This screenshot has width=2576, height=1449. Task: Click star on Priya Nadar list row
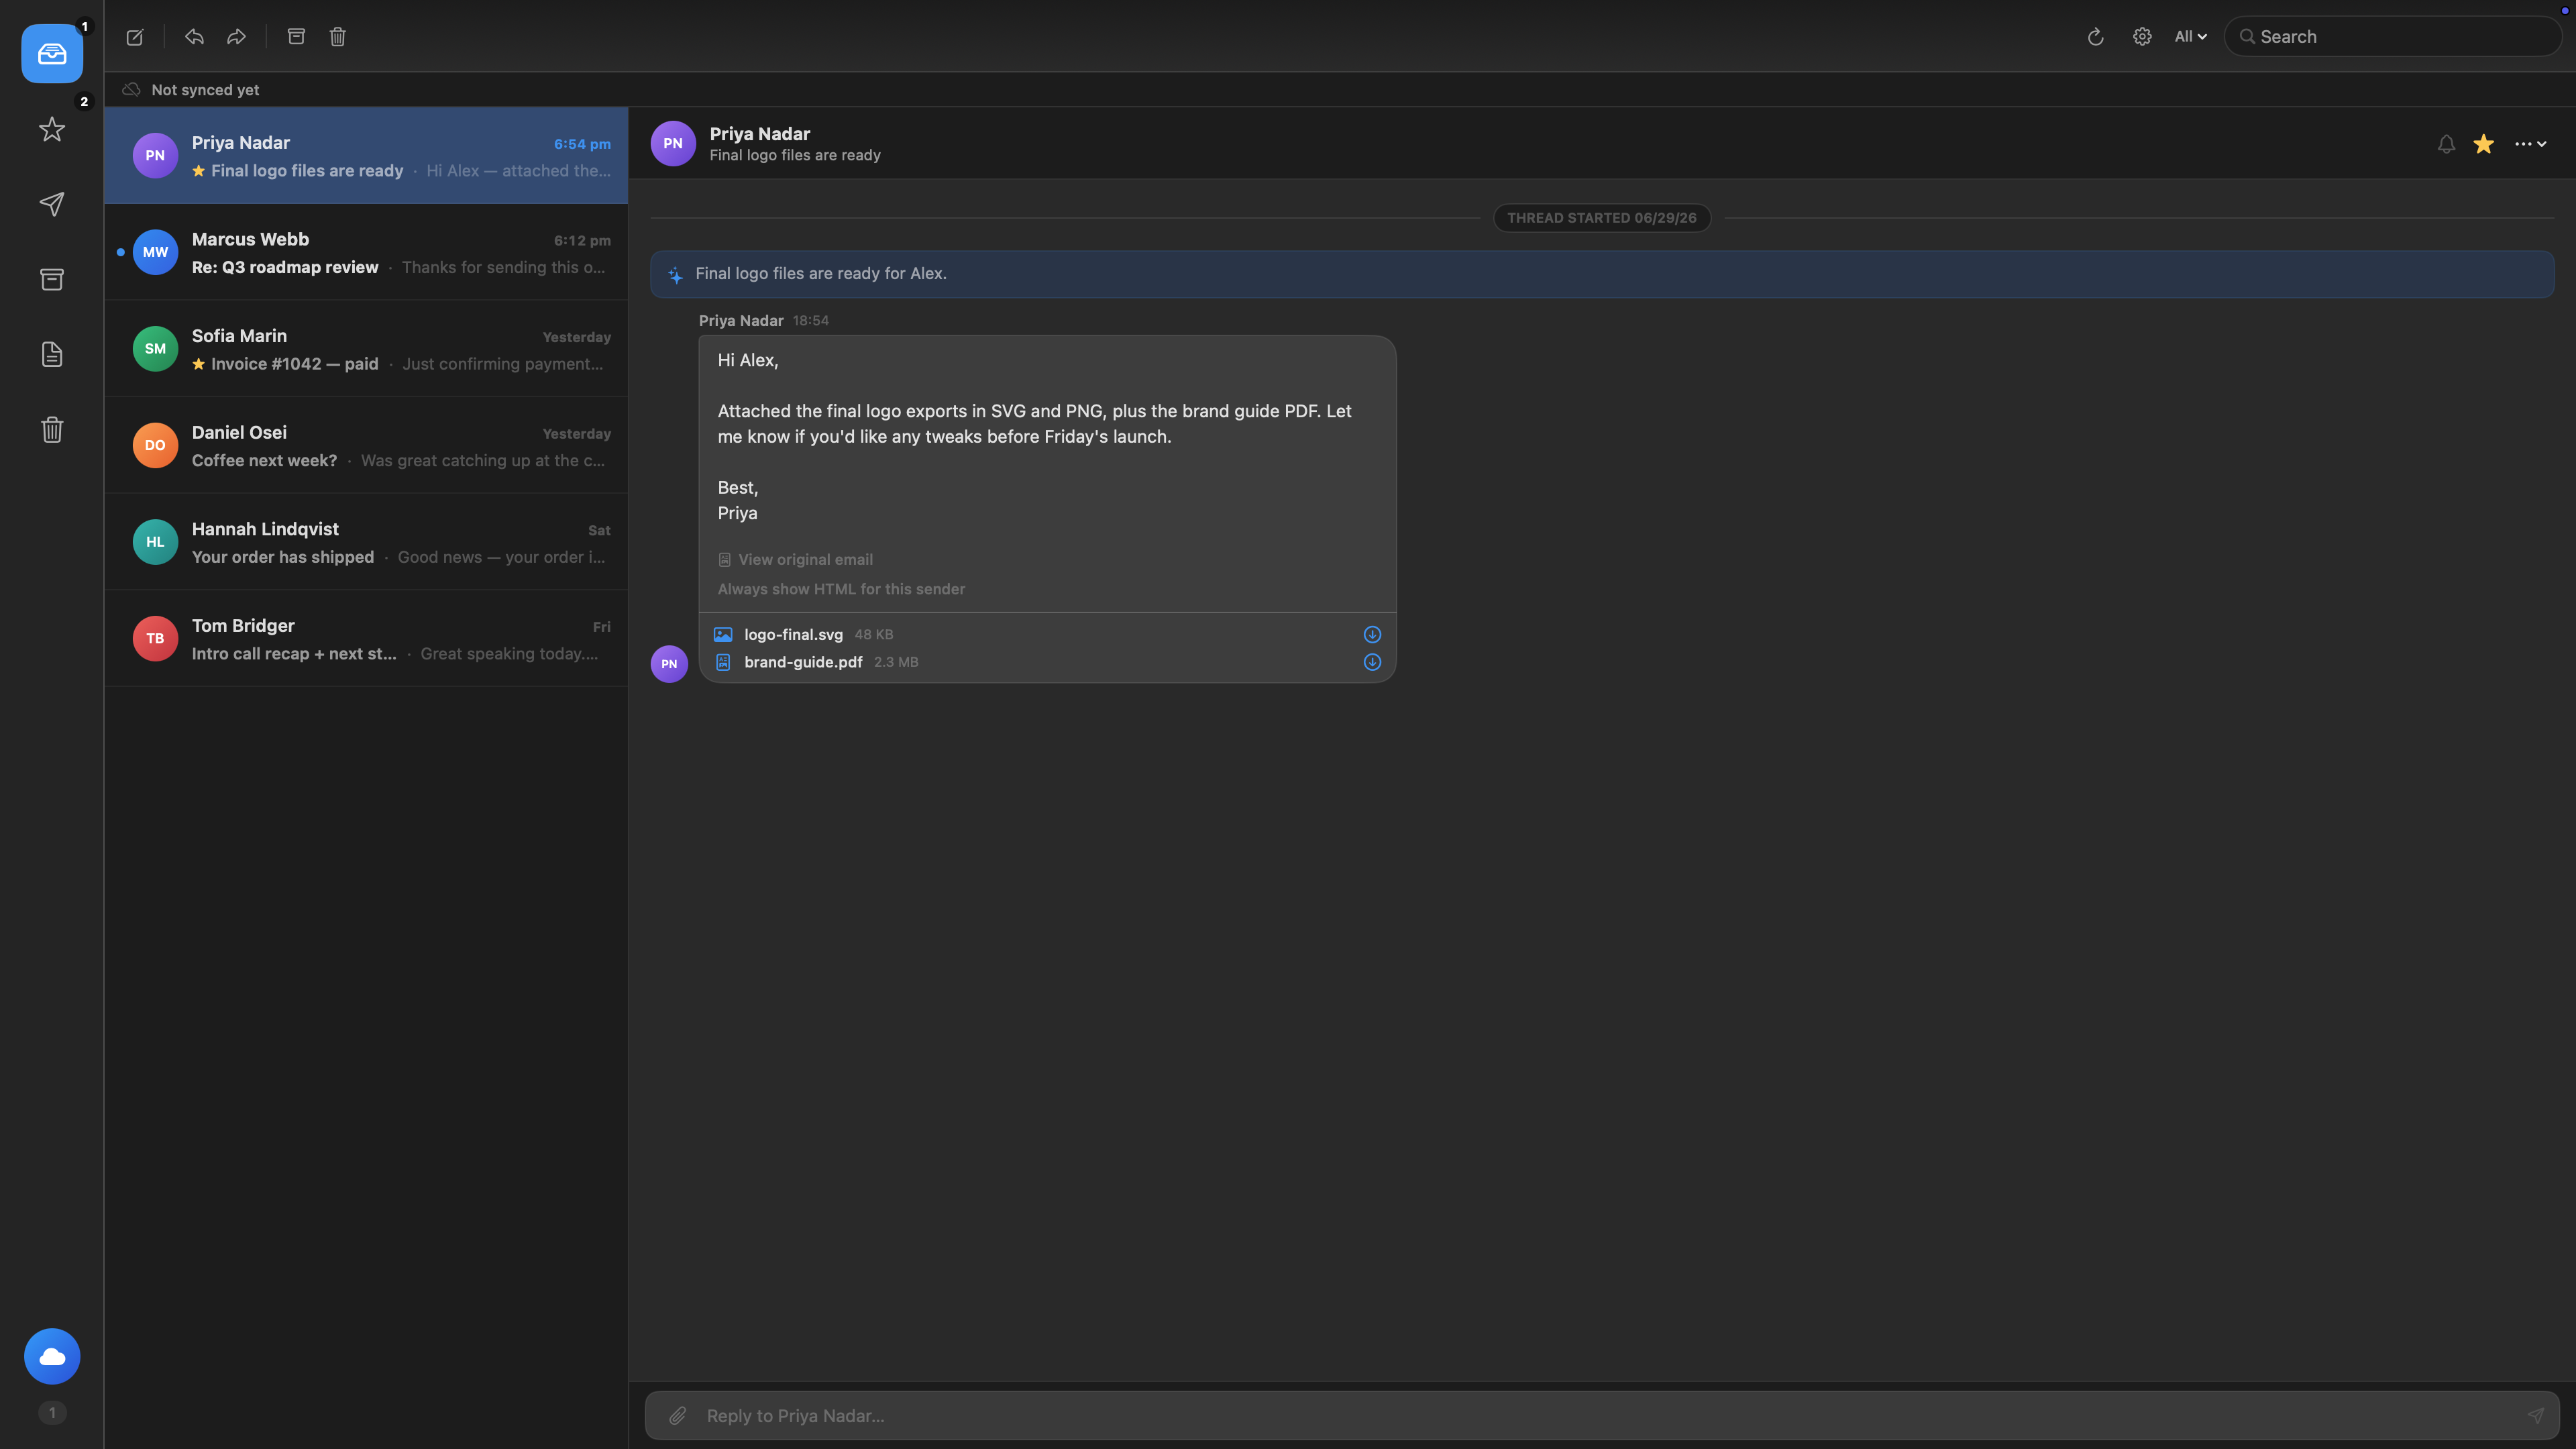click(x=199, y=171)
